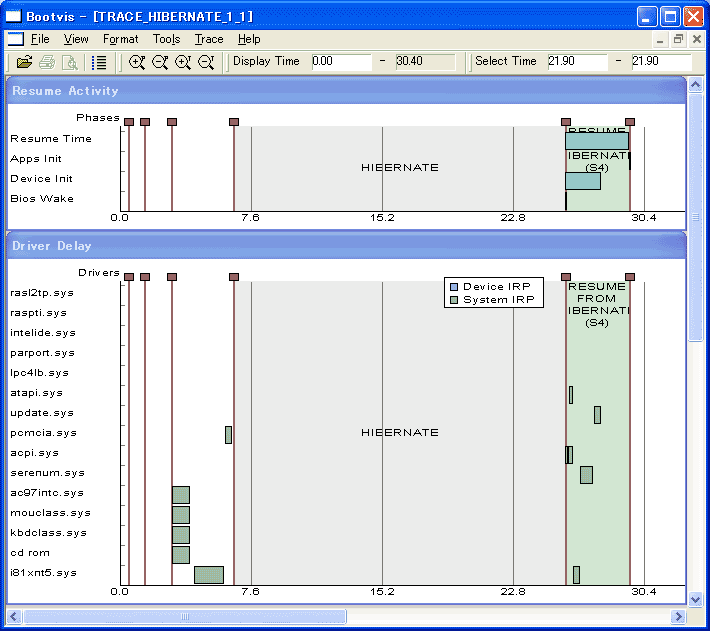710x631 pixels.
Task: Select the Bios Wake marker bar
Action: (x=566, y=201)
